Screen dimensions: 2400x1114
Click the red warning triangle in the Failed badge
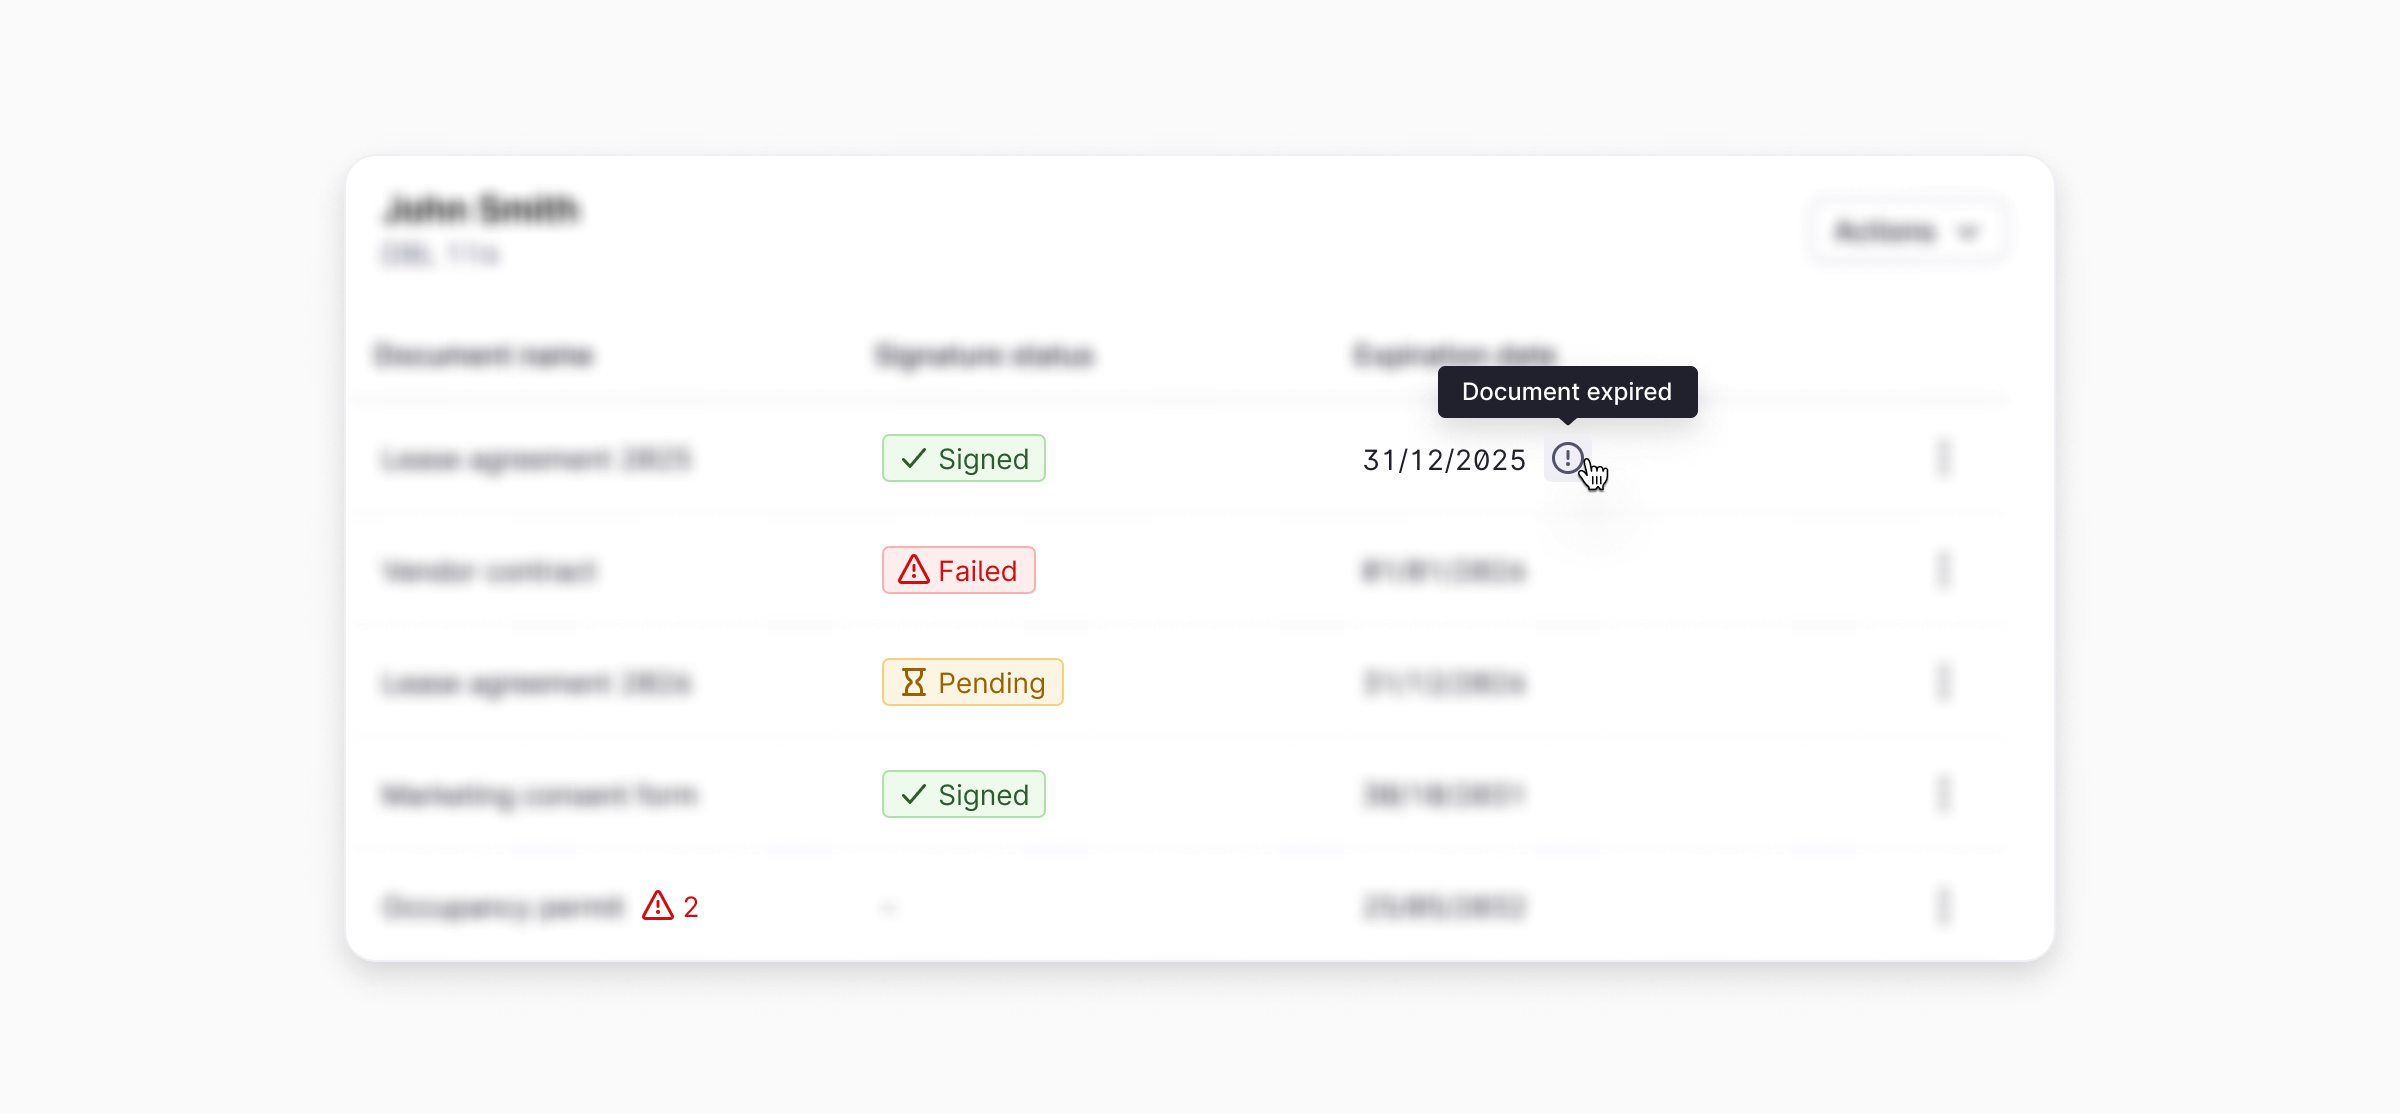coord(913,570)
